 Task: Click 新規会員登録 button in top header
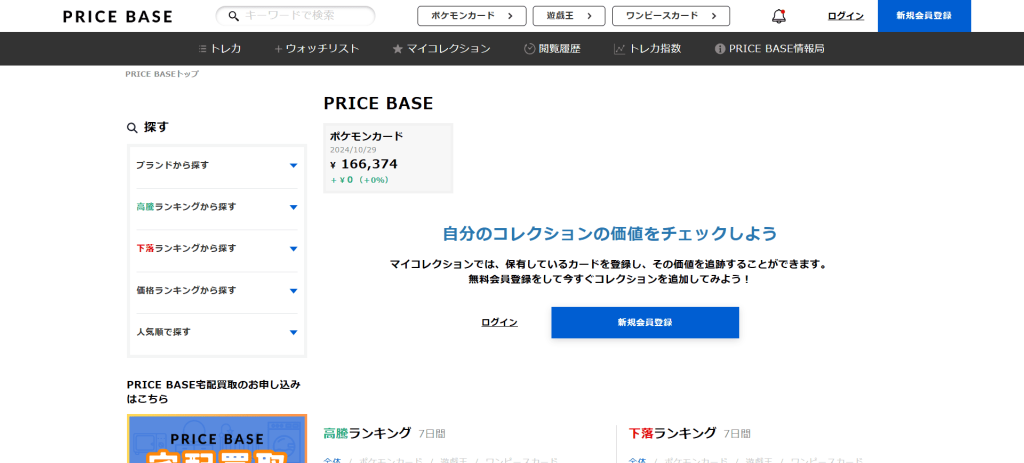coord(924,16)
